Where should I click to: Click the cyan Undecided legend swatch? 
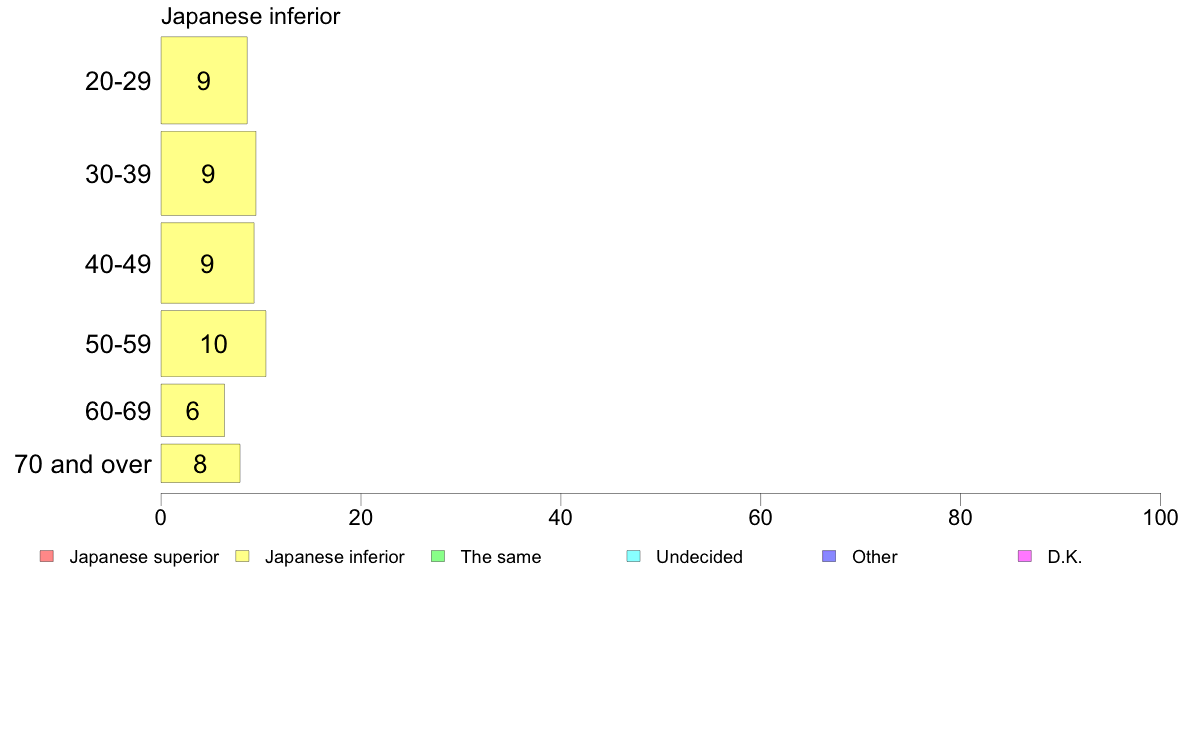pyautogui.click(x=633, y=556)
